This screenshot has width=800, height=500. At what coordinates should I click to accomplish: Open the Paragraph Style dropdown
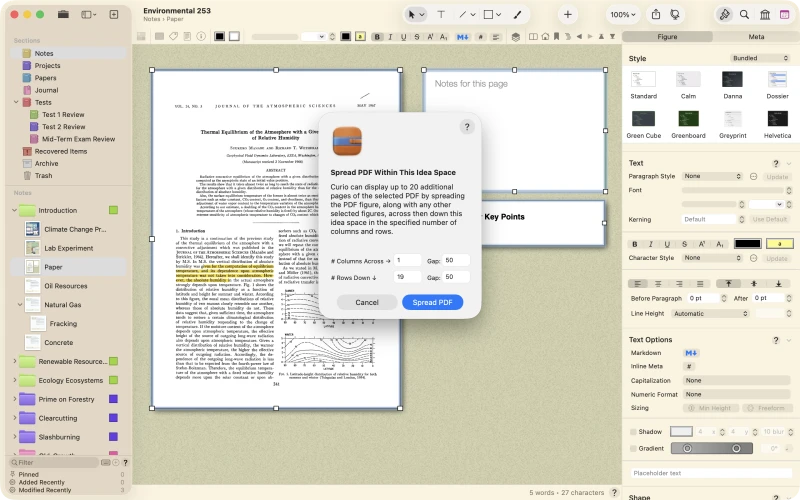pos(712,176)
